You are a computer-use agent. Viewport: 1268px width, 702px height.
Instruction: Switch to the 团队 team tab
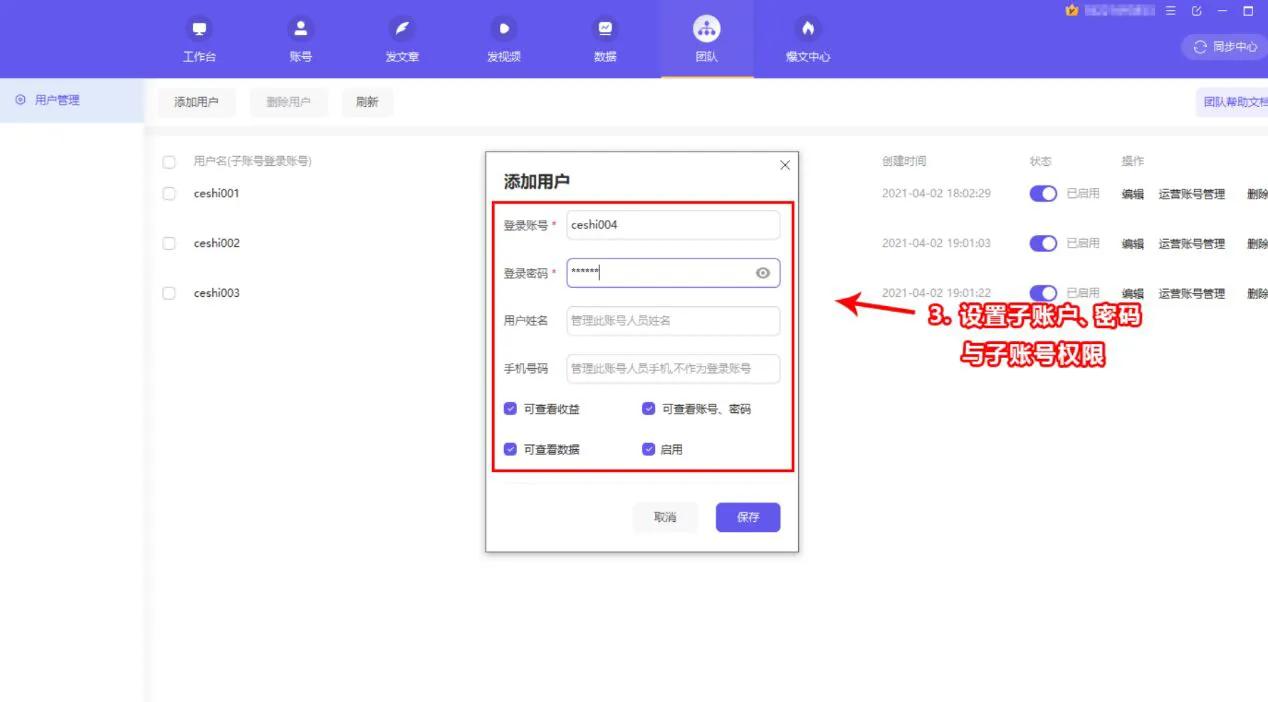click(x=706, y=38)
